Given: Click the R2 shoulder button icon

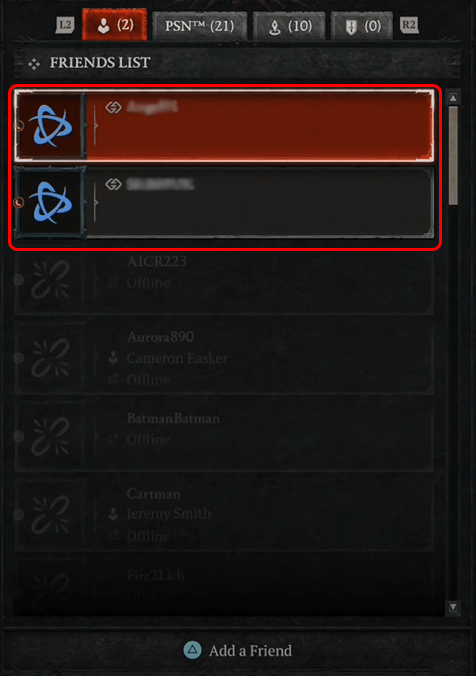Looking at the screenshot, I should (409, 25).
